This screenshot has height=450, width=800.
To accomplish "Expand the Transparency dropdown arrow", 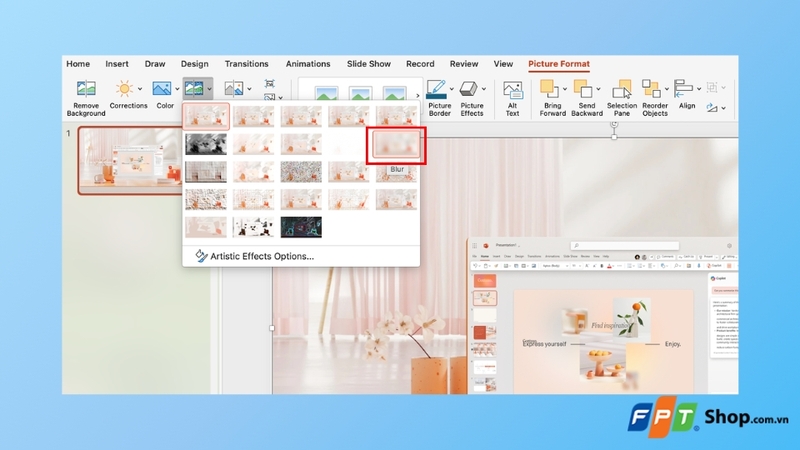I will [249, 89].
